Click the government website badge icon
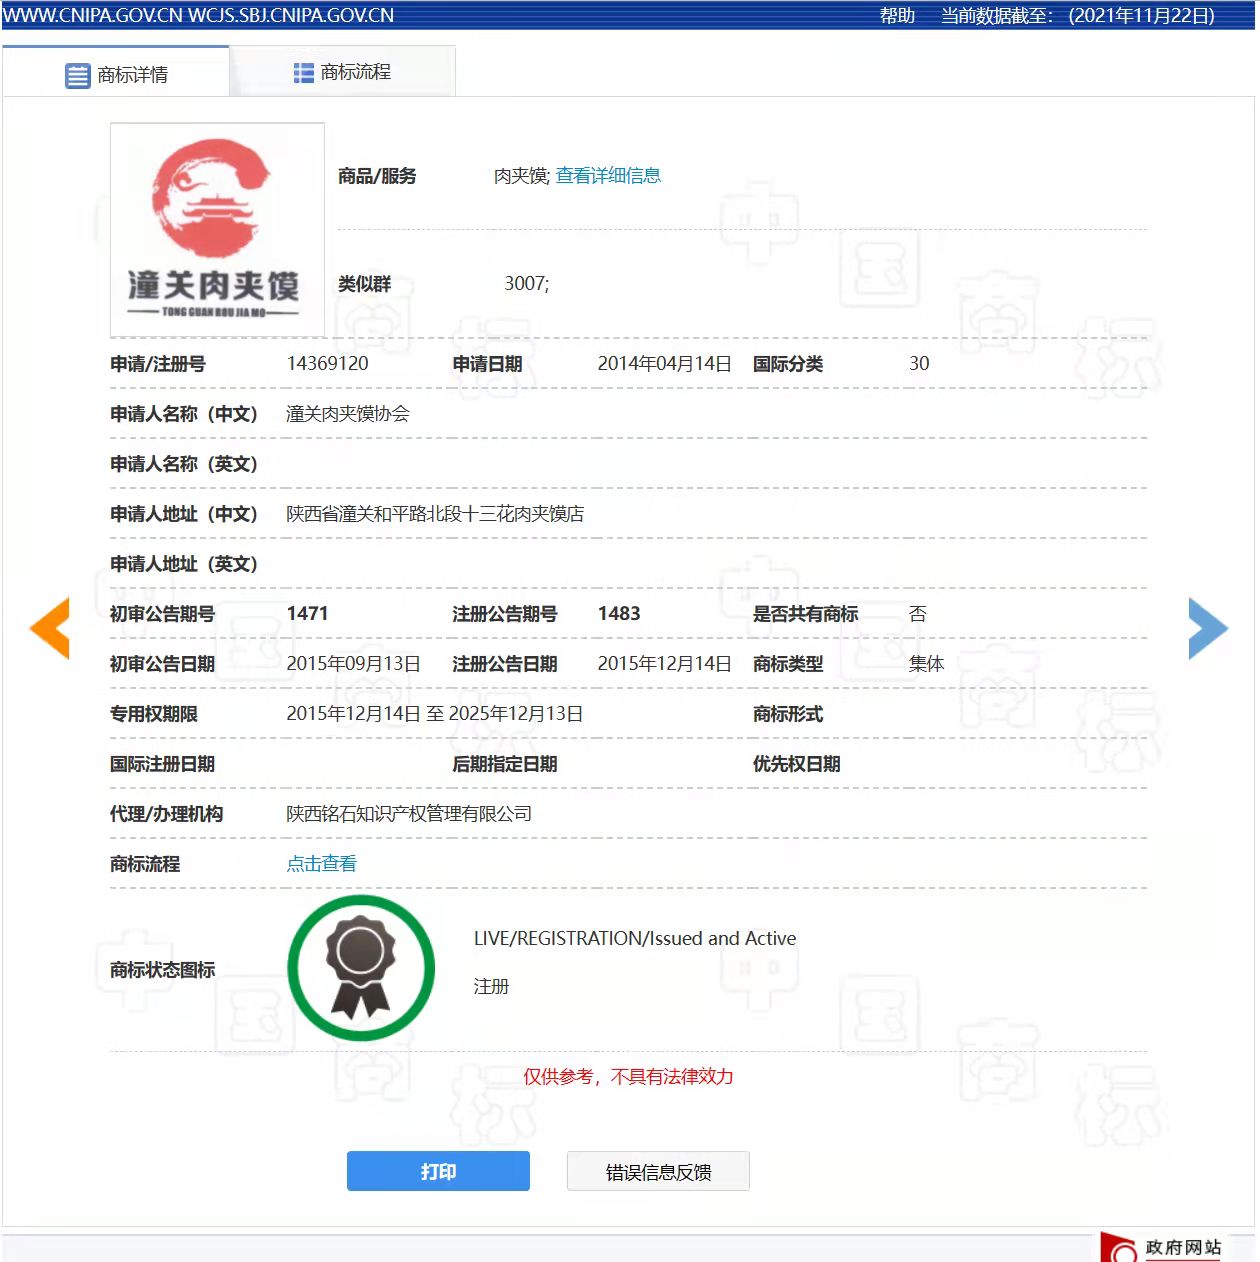This screenshot has width=1260, height=1262. click(x=1120, y=1248)
